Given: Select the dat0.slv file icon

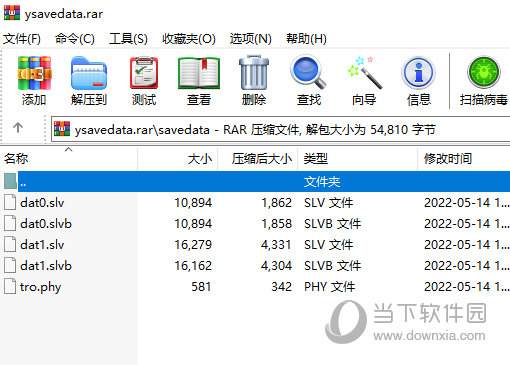Looking at the screenshot, I should point(10,202).
